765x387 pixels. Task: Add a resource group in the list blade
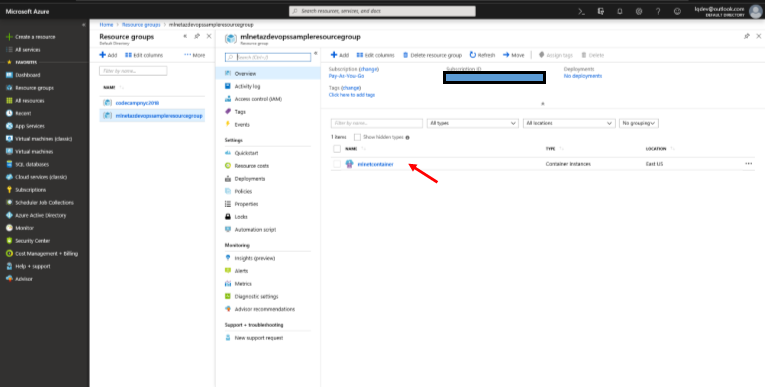(x=108, y=55)
